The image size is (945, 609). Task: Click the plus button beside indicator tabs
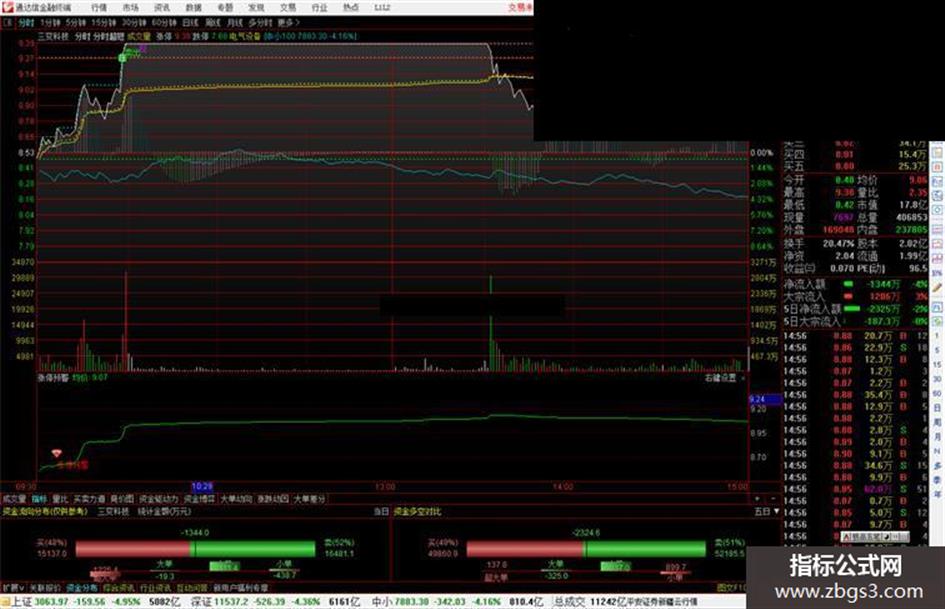click(757, 499)
